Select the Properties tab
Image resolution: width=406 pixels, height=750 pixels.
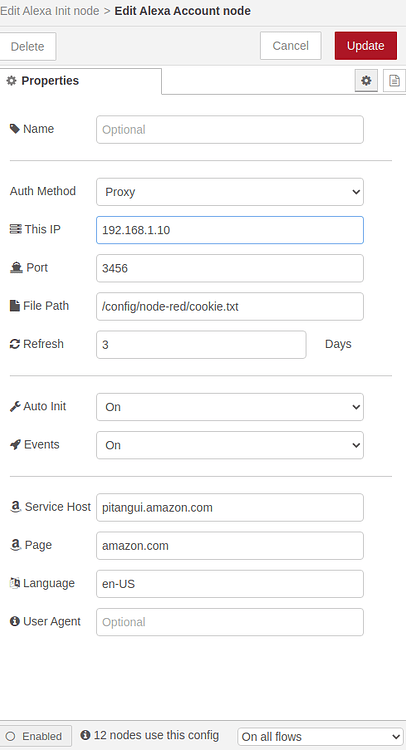coord(80,81)
